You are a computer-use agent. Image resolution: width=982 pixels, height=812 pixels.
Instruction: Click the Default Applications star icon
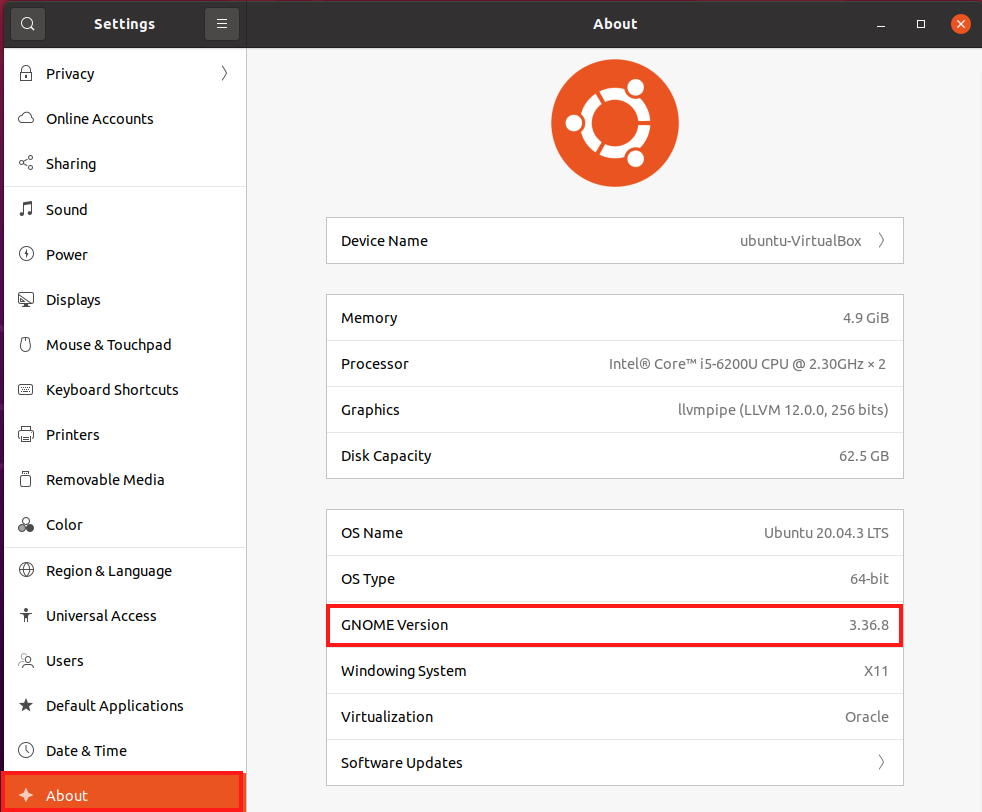(26, 706)
